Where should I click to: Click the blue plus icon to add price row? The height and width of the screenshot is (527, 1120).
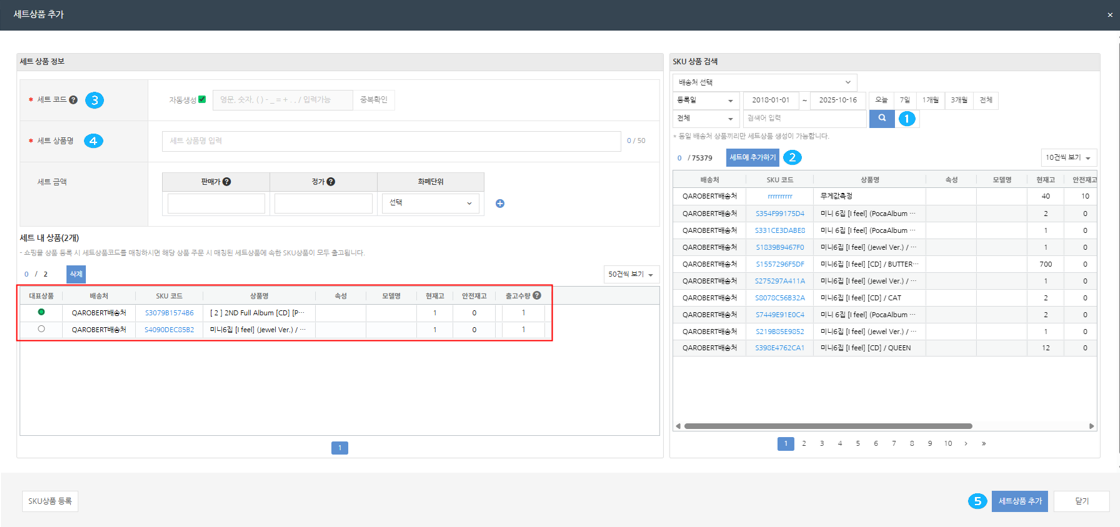(x=500, y=204)
